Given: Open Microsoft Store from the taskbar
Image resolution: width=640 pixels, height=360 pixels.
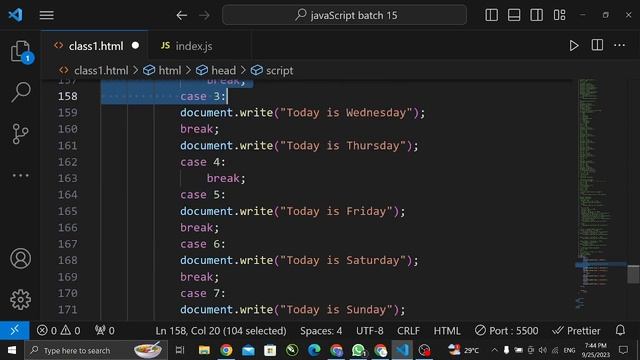Looking at the screenshot, I should (270, 350).
